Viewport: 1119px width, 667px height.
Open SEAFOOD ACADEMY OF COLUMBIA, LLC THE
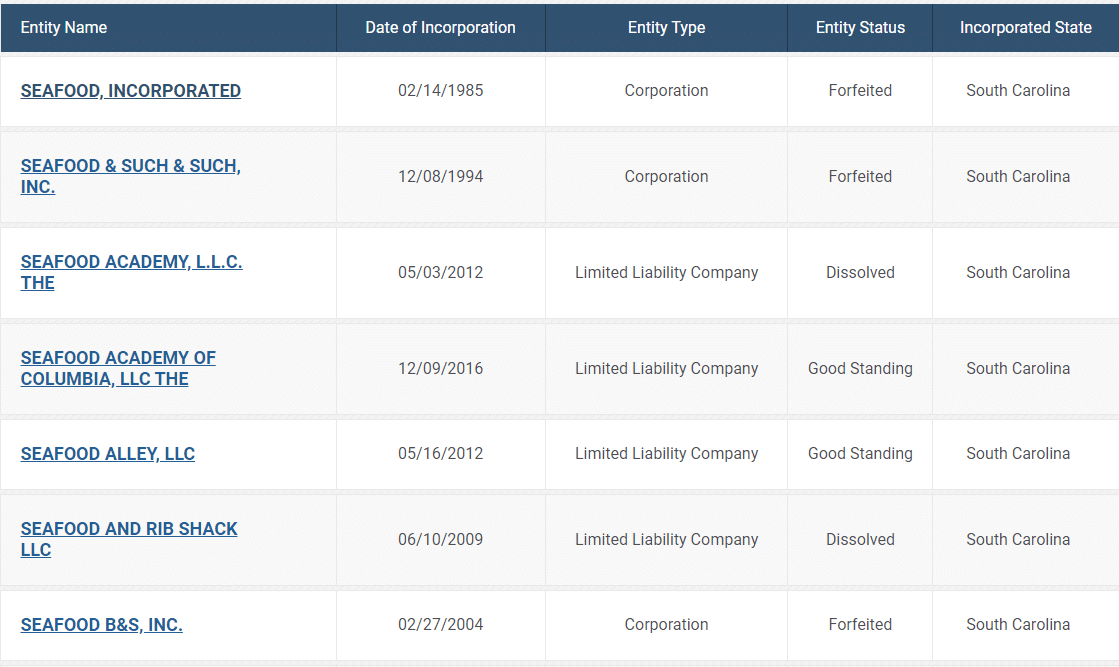[x=118, y=358]
